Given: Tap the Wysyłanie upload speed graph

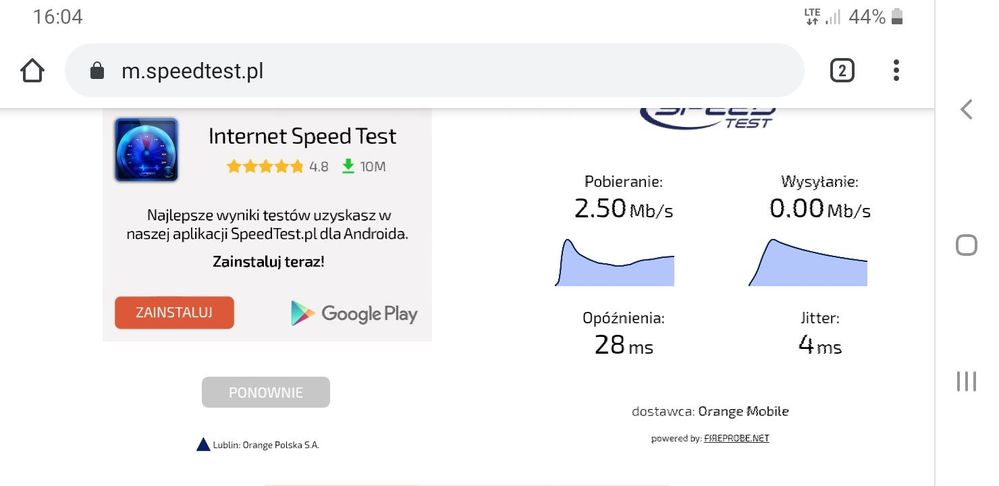Looking at the screenshot, I should click(x=807, y=262).
